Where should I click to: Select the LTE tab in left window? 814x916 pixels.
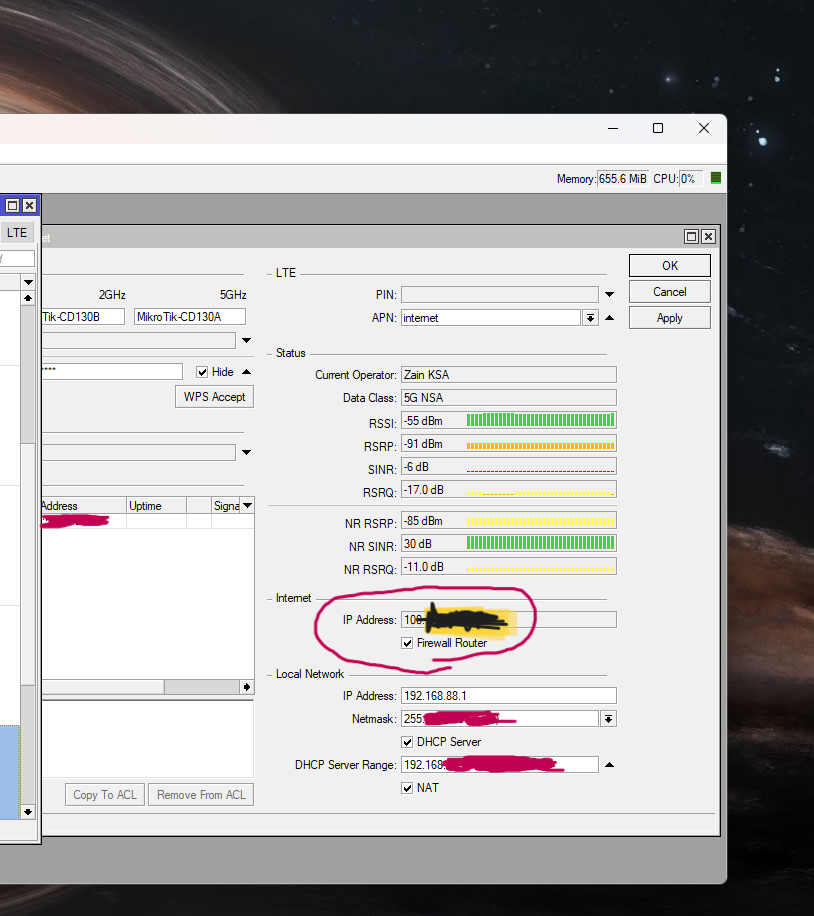click(x=17, y=233)
